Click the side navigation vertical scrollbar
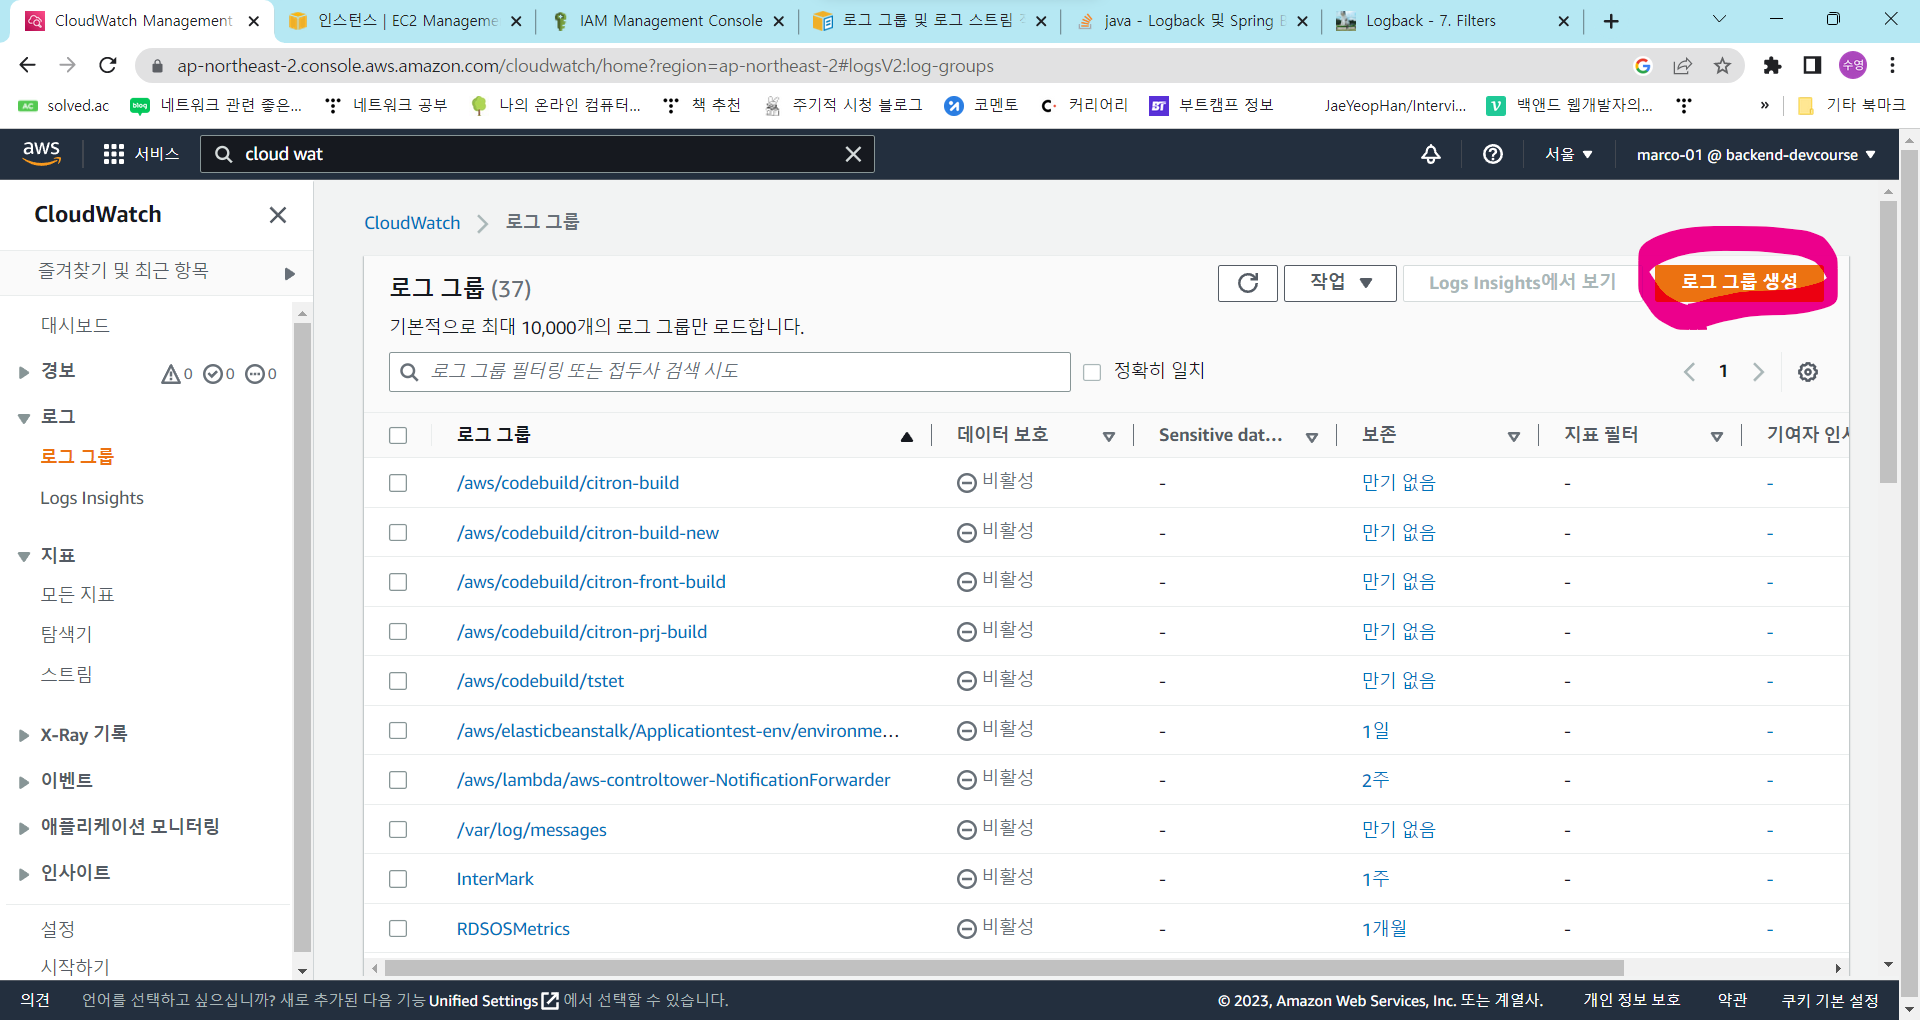This screenshot has height=1020, width=1920. [x=302, y=636]
